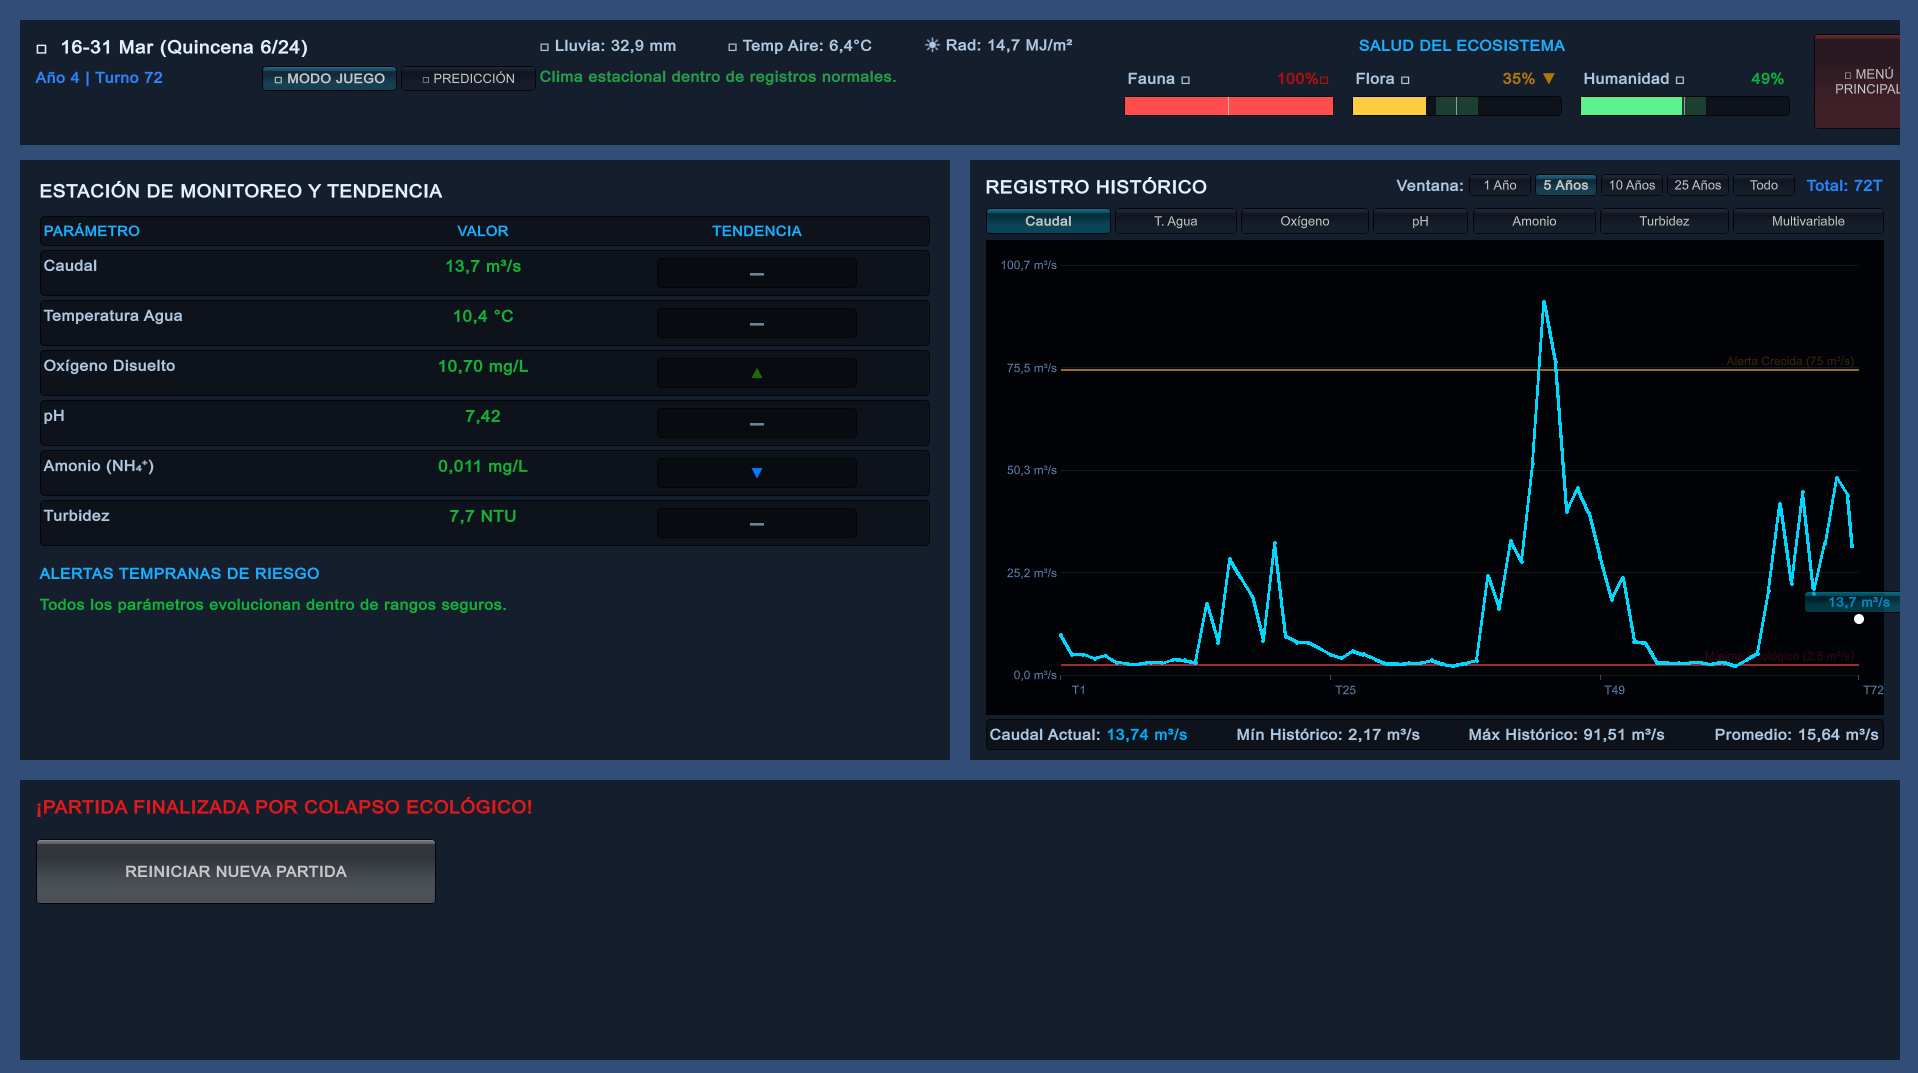Select the 1 Año window
This screenshot has width=1918, height=1073.
tap(1499, 185)
